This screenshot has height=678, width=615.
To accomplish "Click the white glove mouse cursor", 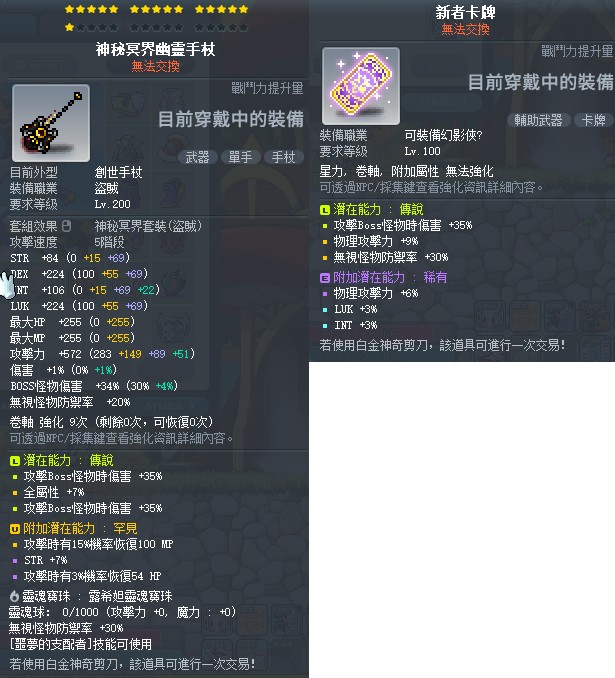I will click(x=7, y=286).
